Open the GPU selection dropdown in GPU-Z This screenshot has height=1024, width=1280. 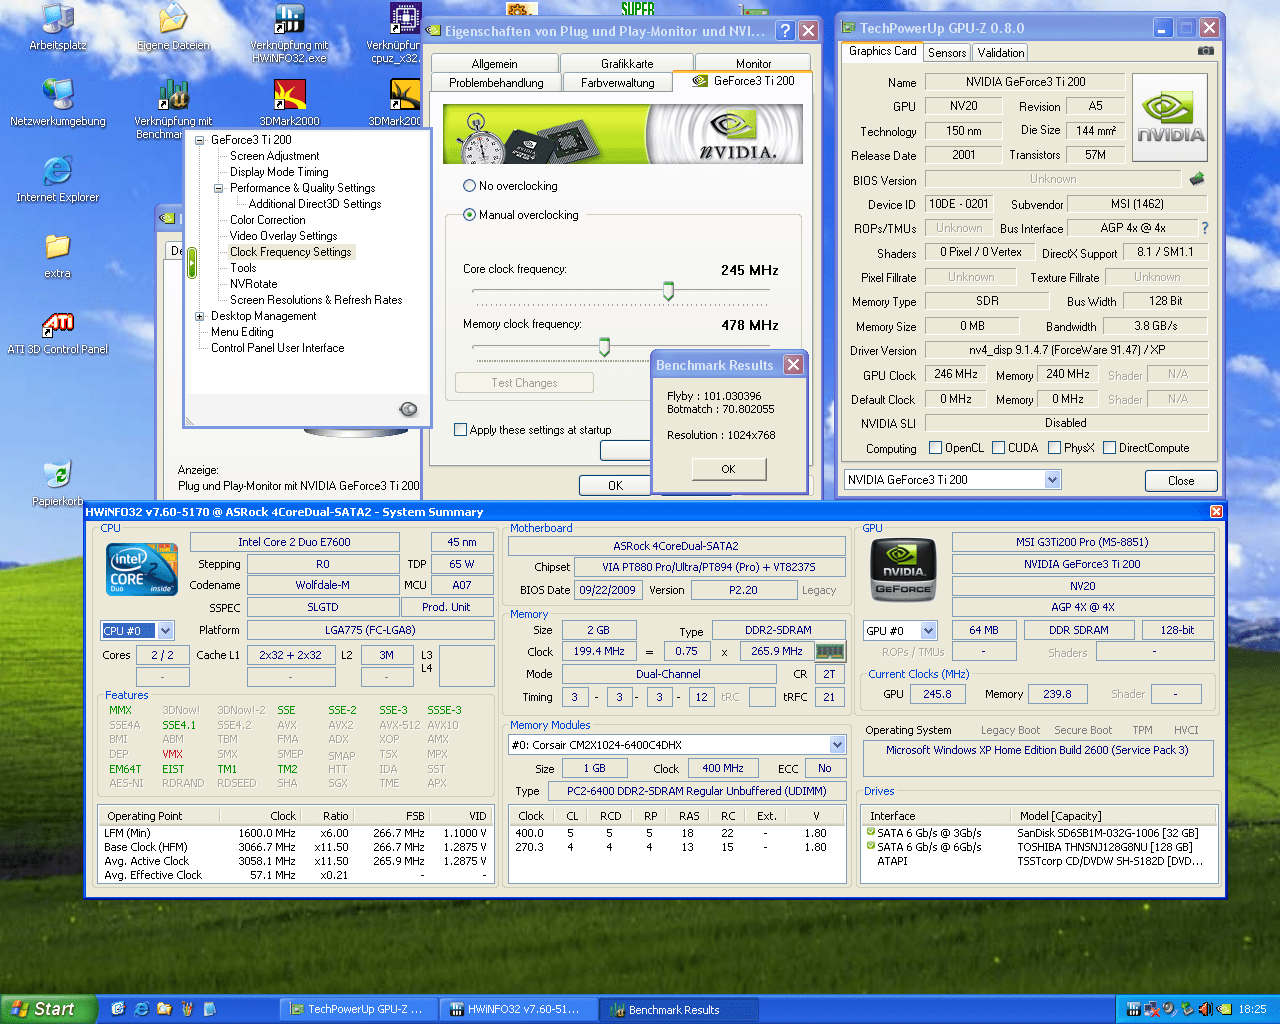pos(1052,480)
